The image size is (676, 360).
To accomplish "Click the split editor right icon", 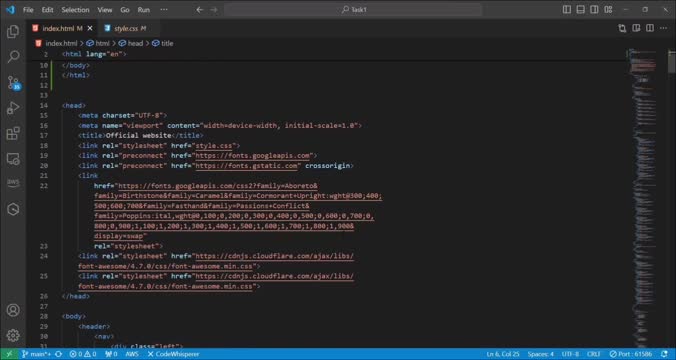I will [650, 28].
